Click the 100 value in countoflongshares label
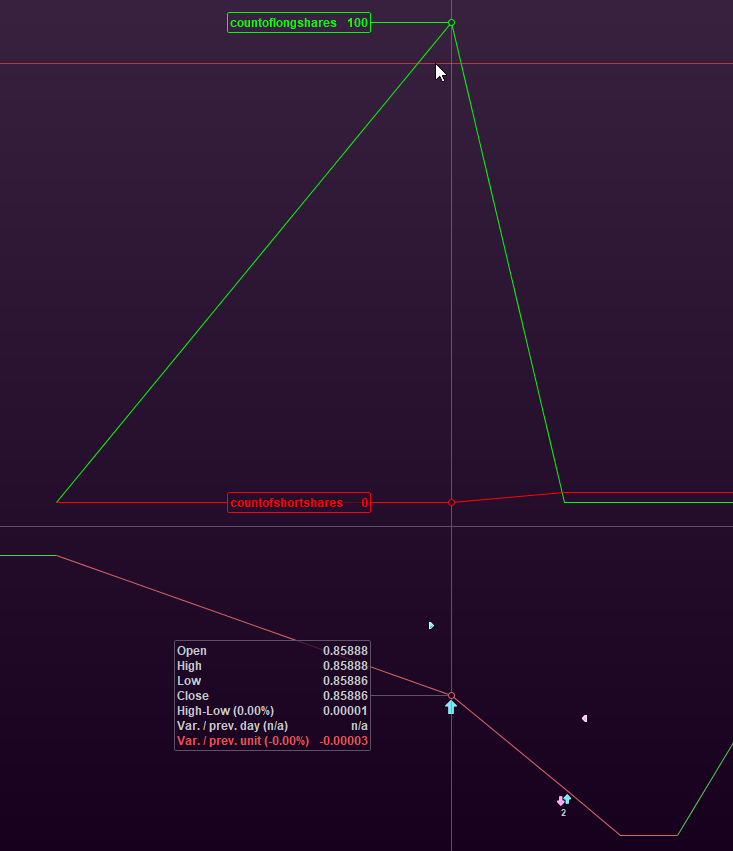The height and width of the screenshot is (851, 733). (358, 23)
